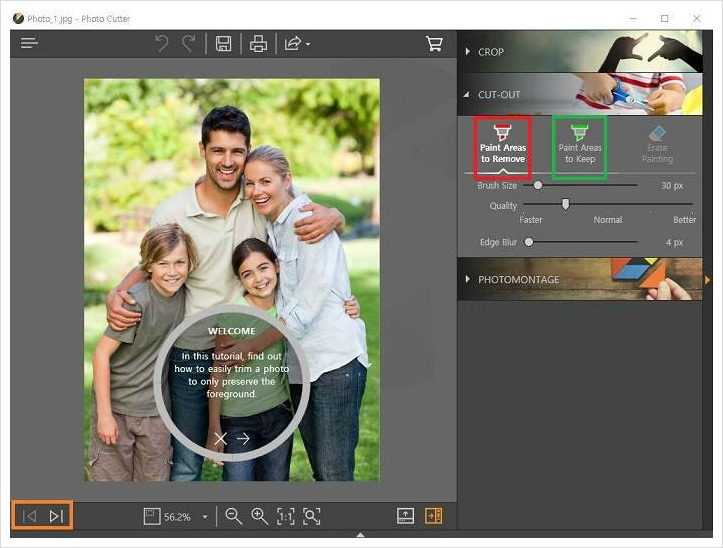
Task: Undo the last action
Action: click(162, 44)
